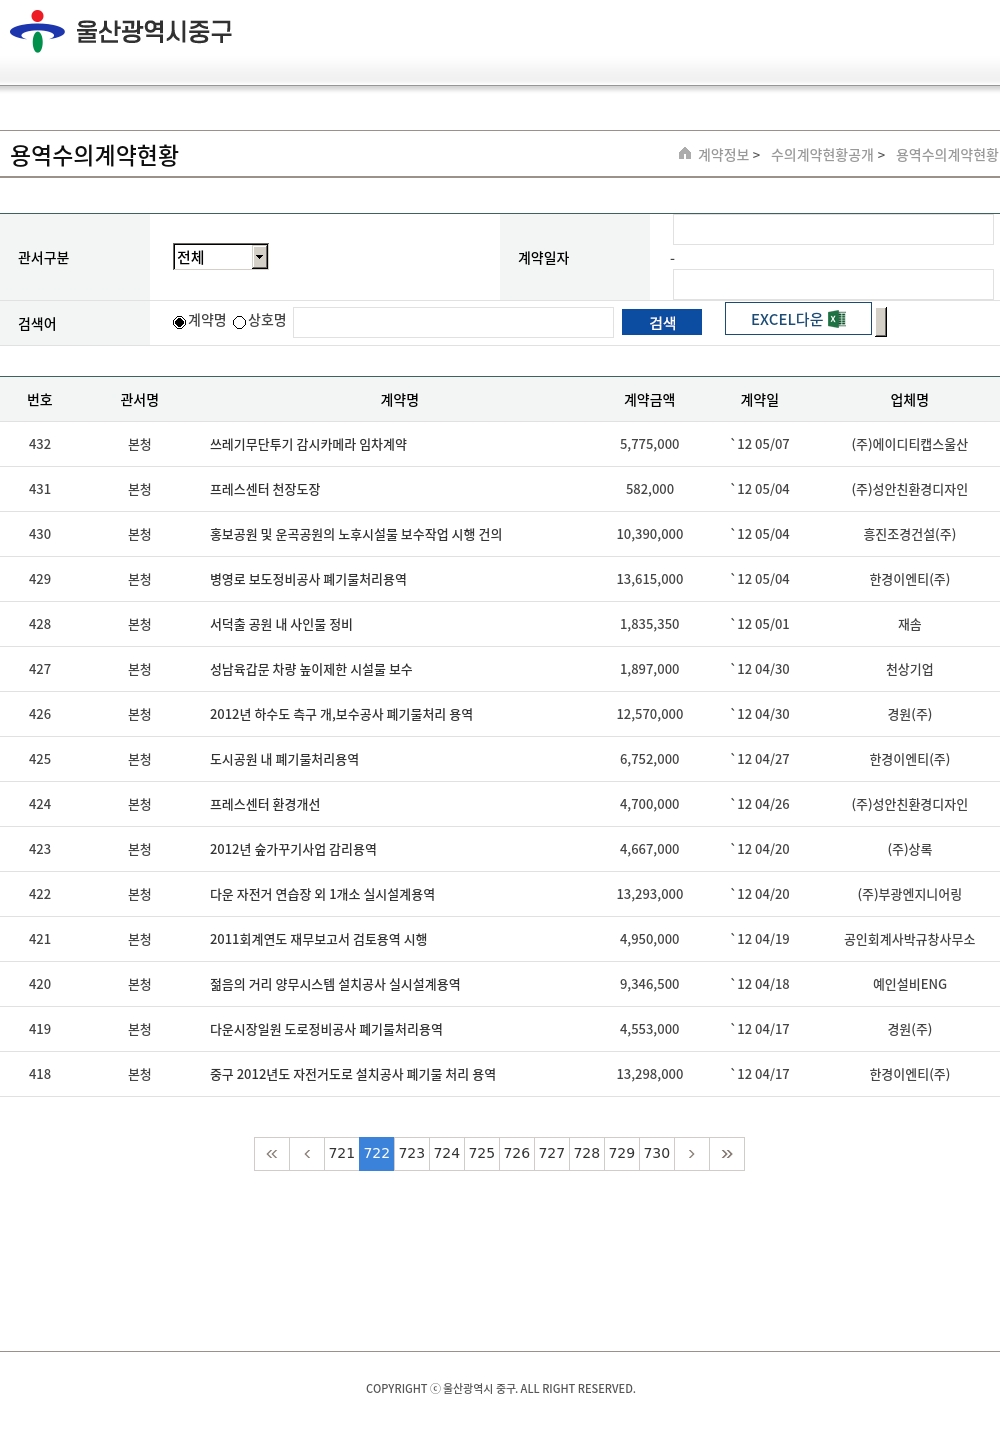Open the 관서구분 dropdown showing 전체
Screen dimensions: 1000x1452
pos(212,257)
